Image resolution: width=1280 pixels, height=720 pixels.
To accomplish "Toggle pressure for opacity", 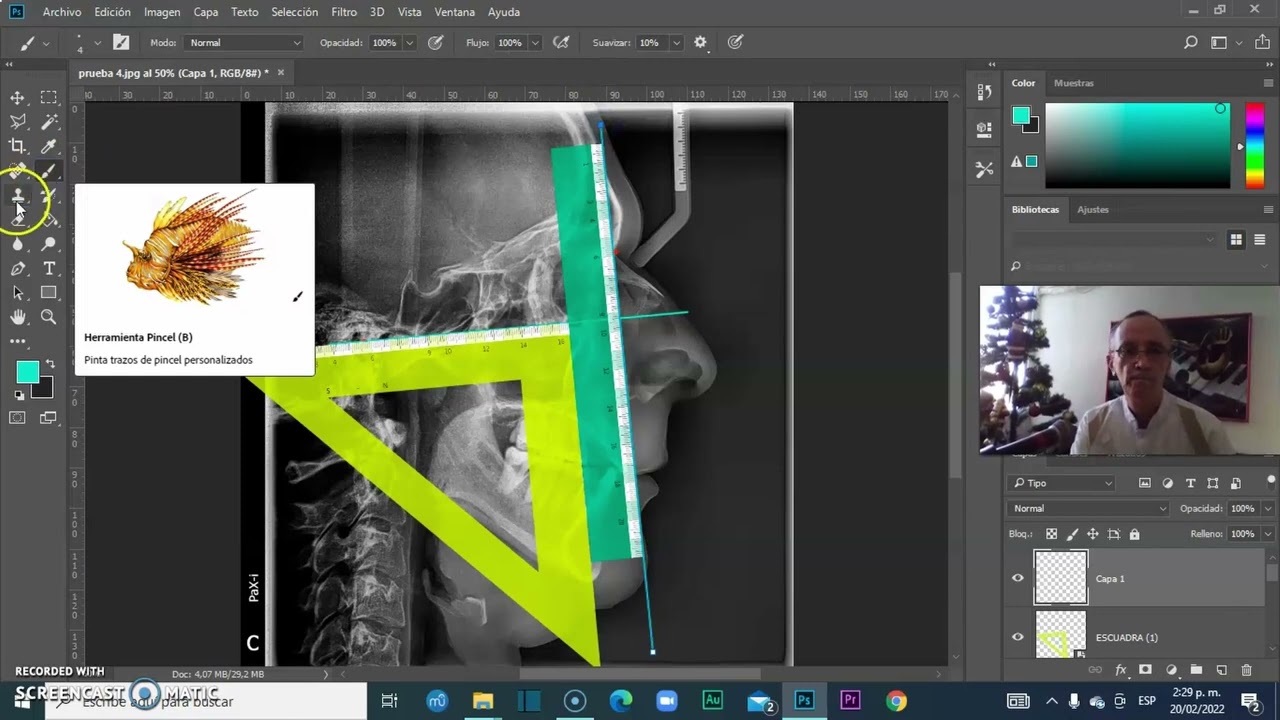I will point(435,42).
